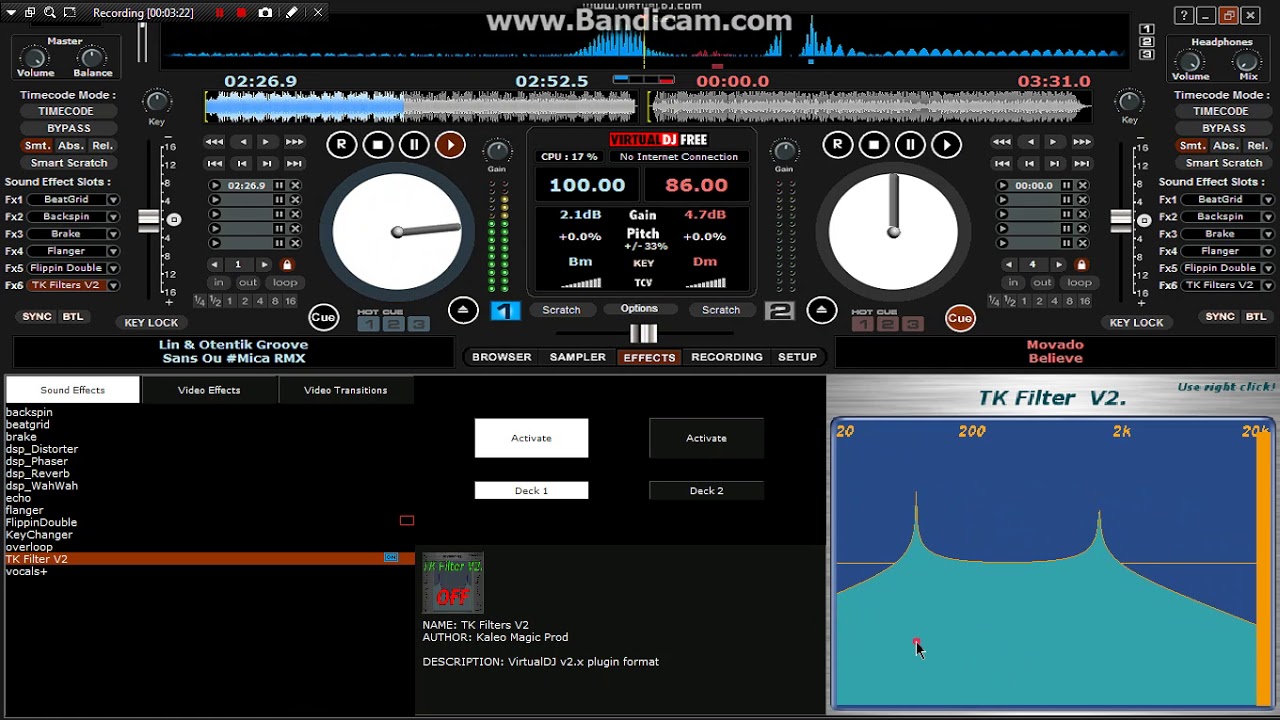Enable Smt. timecode mode on left deck
This screenshot has width=1280, height=720.
tap(37, 146)
